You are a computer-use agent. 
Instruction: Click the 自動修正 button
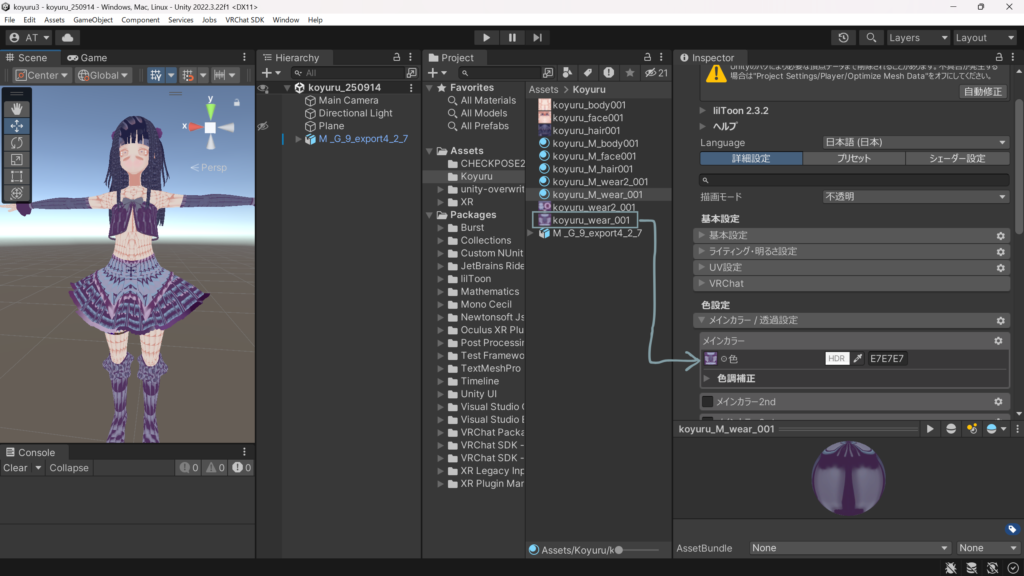click(982, 91)
